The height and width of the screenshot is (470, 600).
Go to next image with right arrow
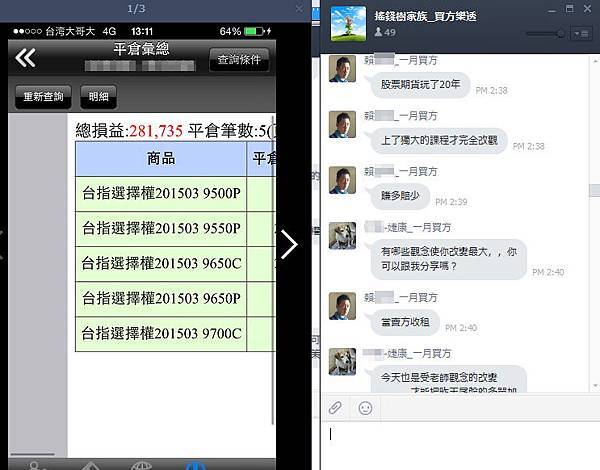(289, 245)
